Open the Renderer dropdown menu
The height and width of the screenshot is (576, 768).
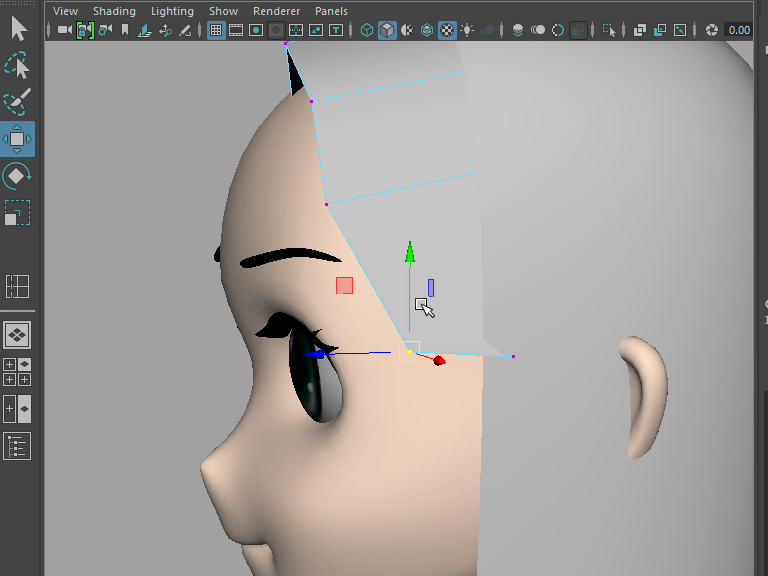276,11
